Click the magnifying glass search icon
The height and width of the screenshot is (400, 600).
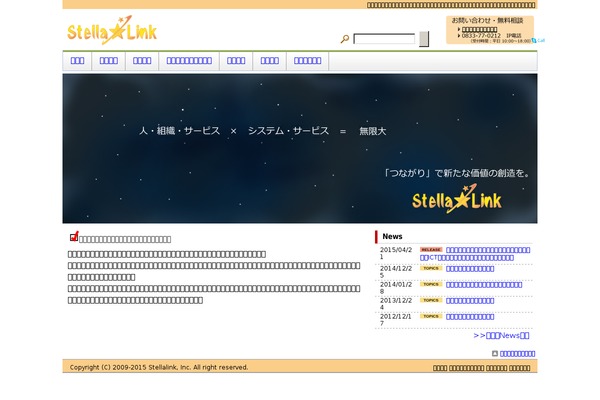coord(345,39)
